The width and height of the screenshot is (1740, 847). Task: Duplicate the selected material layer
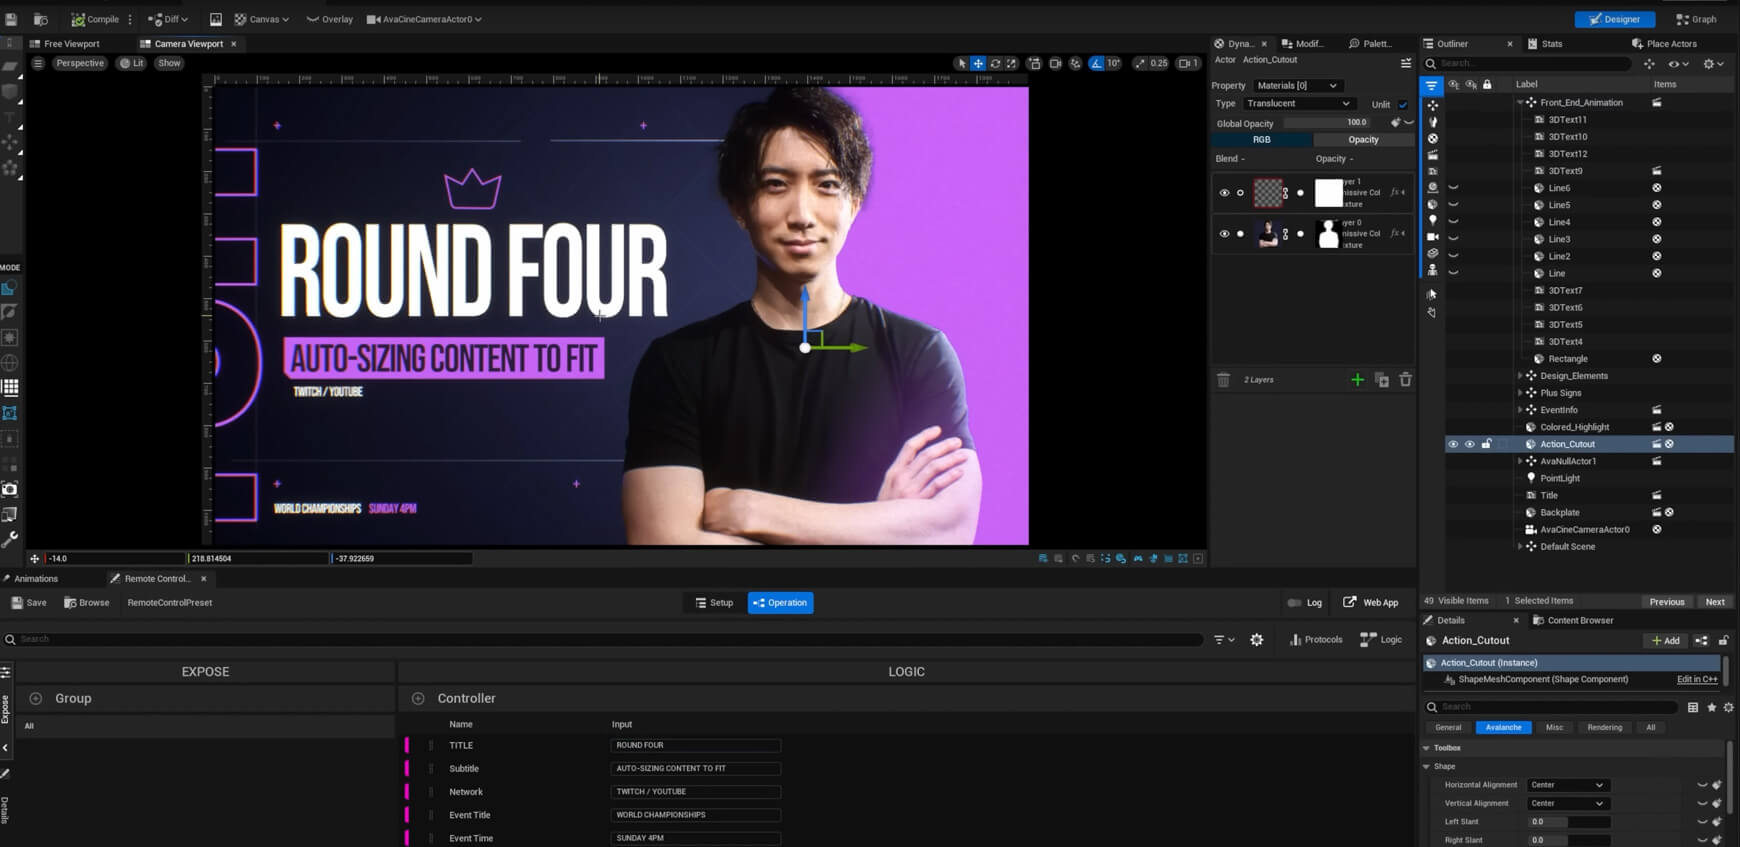(1382, 380)
